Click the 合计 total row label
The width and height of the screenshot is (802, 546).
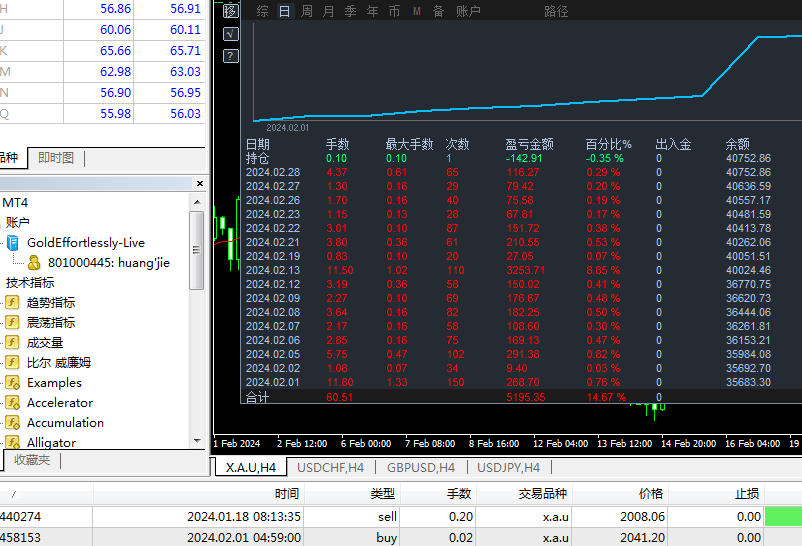(x=257, y=397)
